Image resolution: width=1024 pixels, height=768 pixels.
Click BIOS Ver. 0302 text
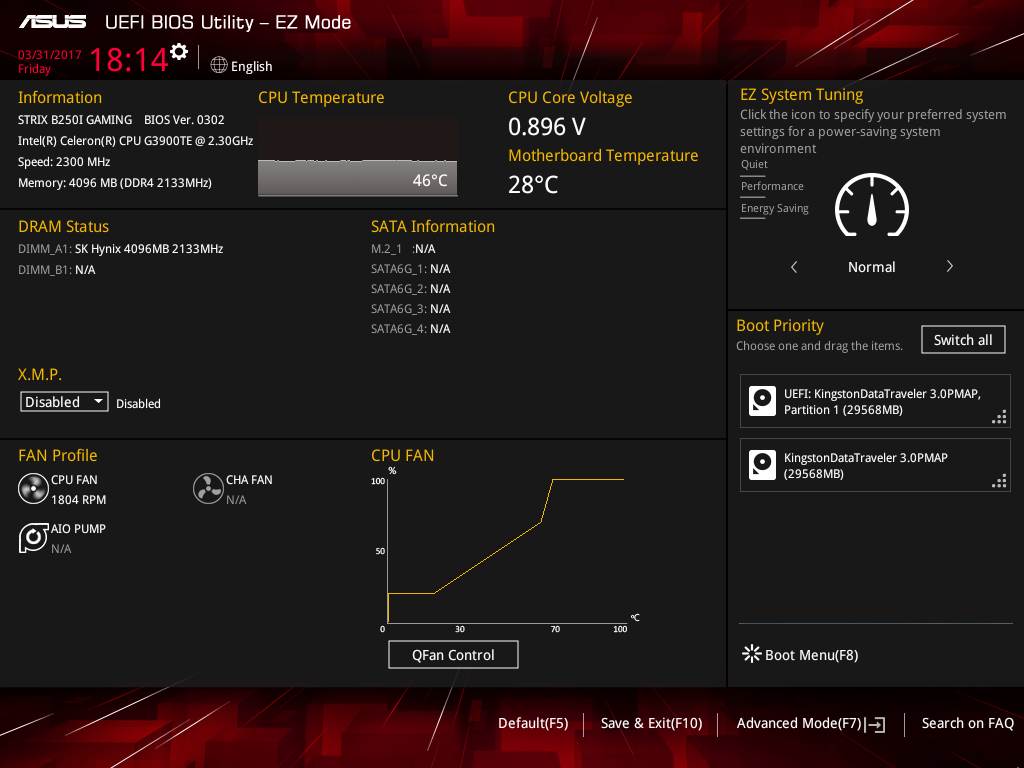[x=184, y=120]
